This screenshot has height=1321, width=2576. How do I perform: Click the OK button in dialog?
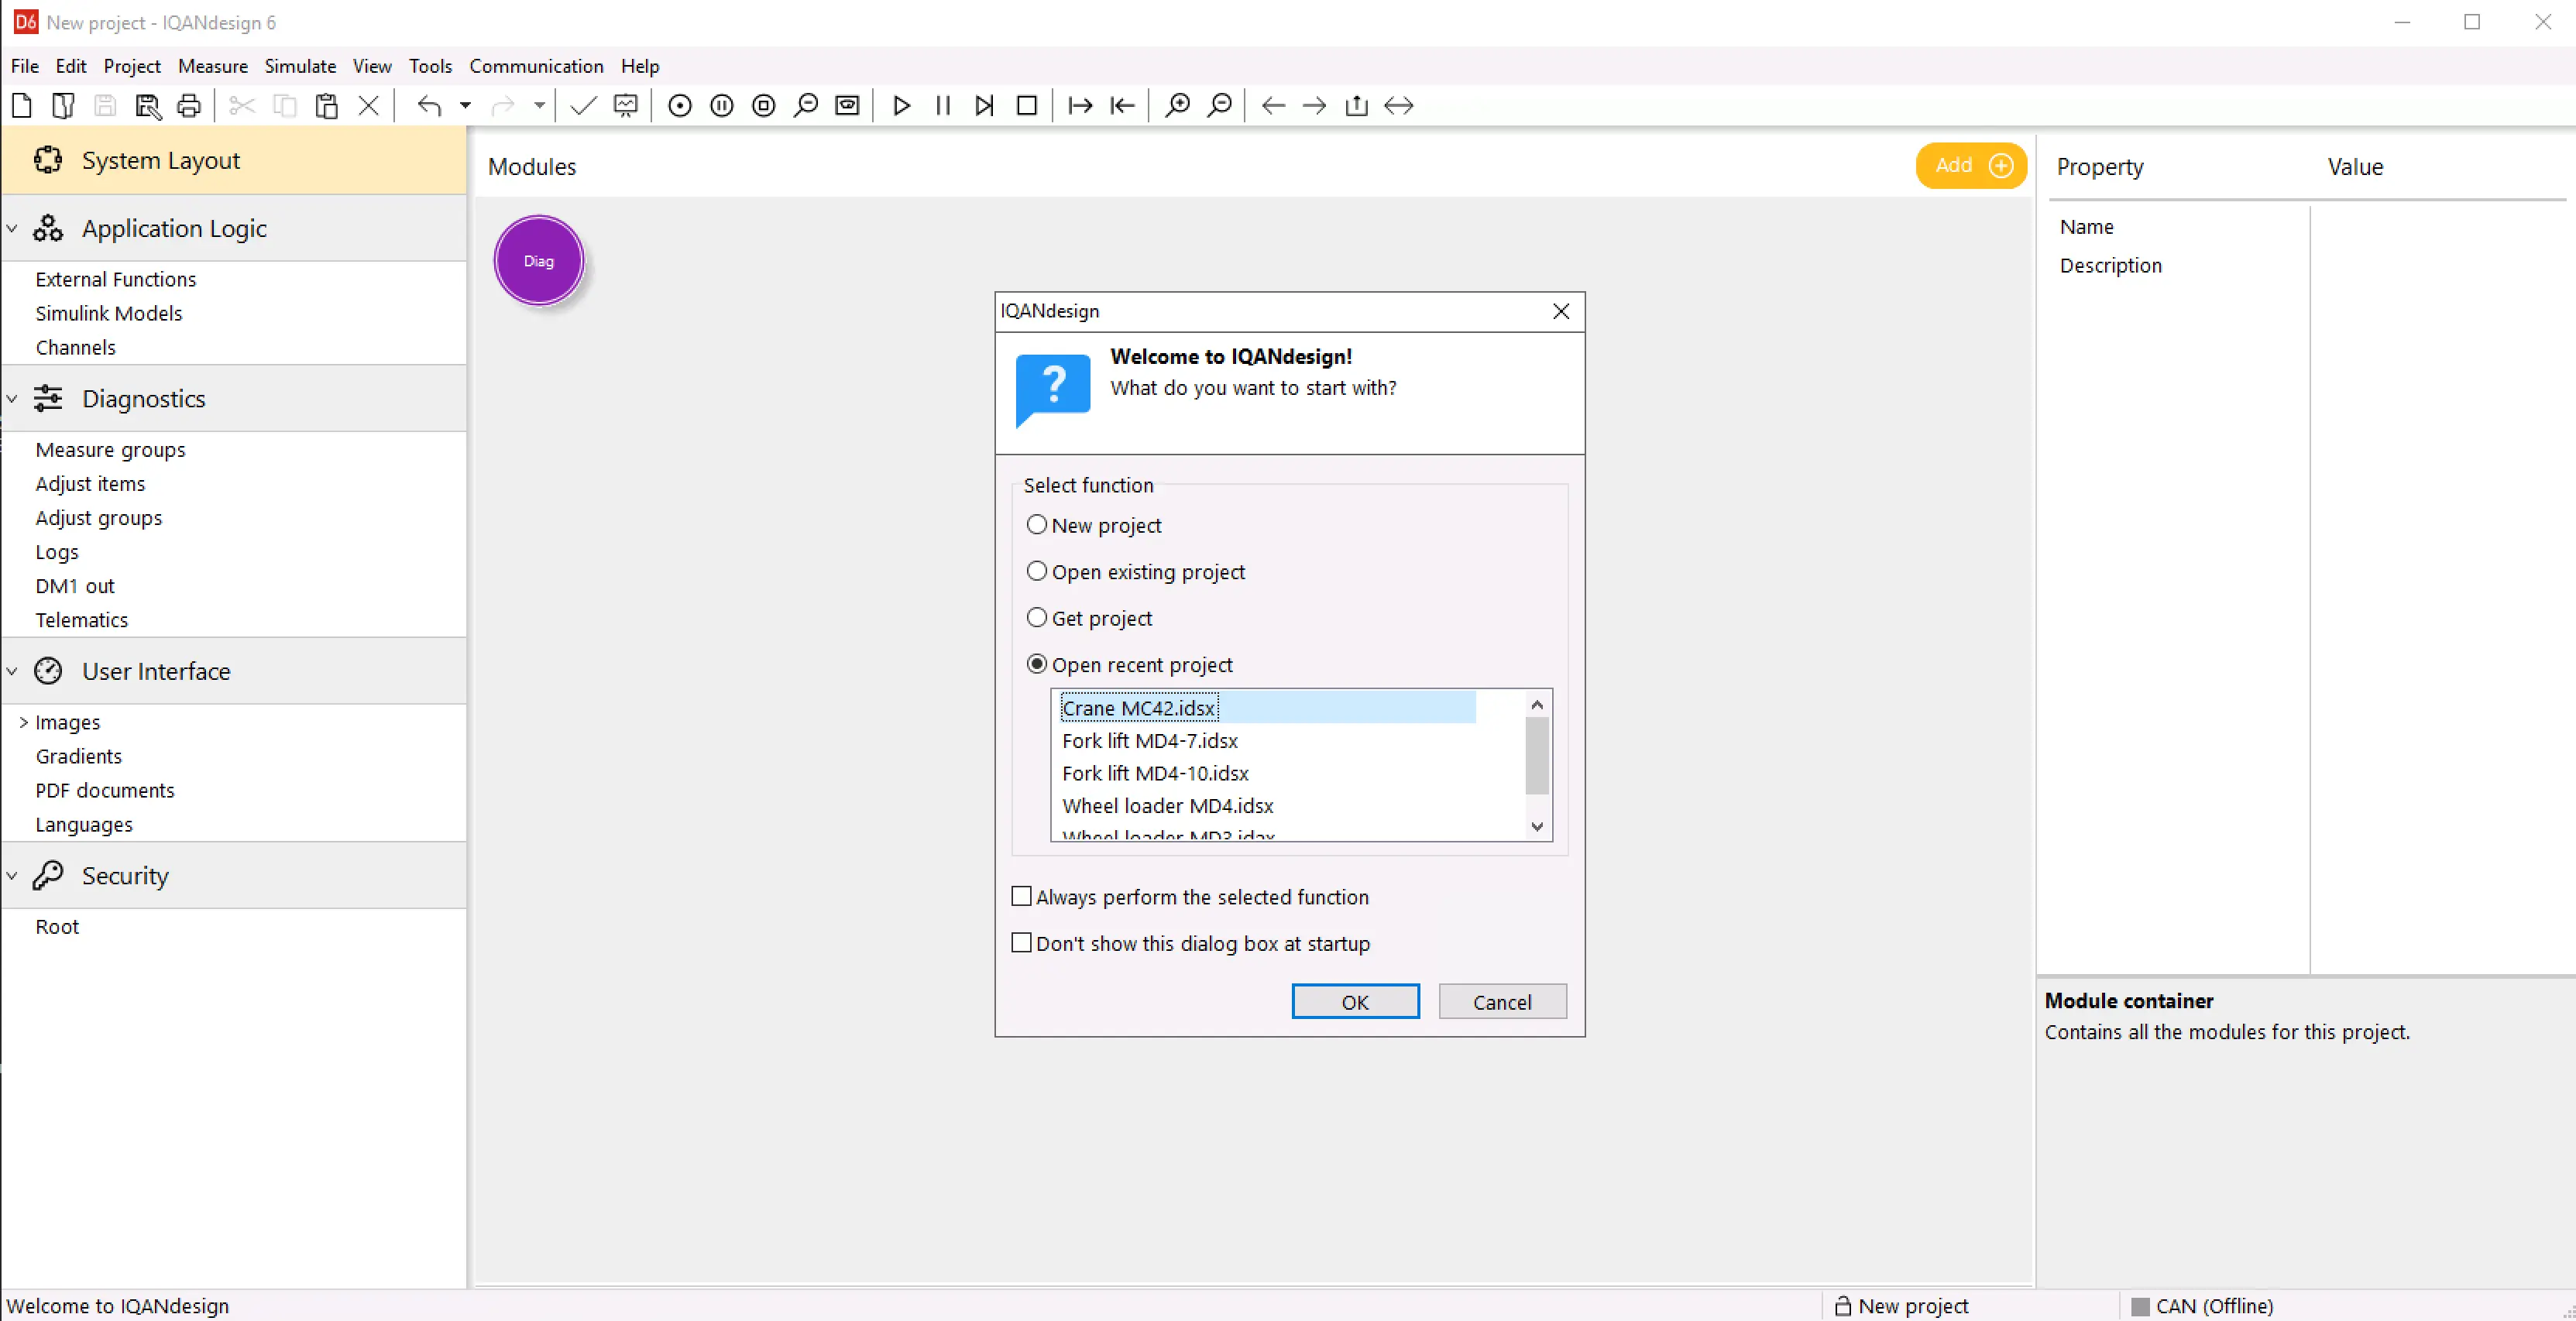tap(1354, 1002)
